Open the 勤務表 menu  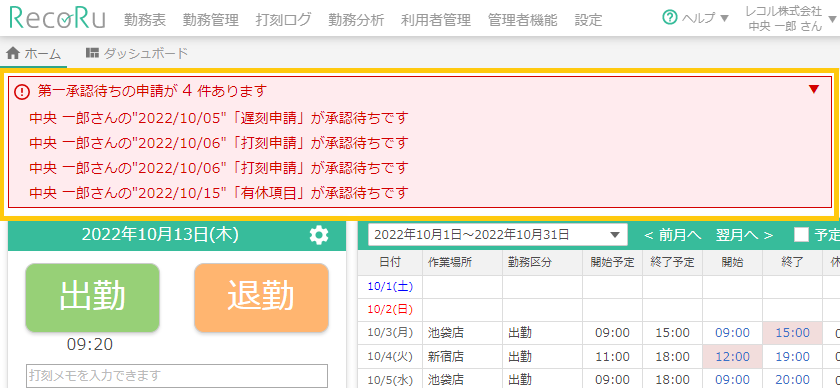click(145, 20)
